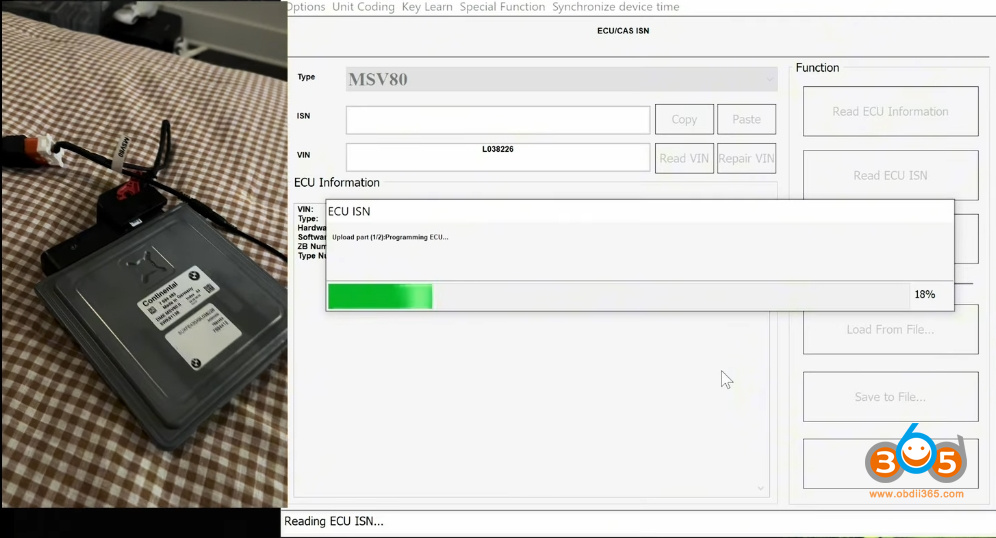Click the Read ECU ISN button
996x538 pixels.
(x=890, y=175)
